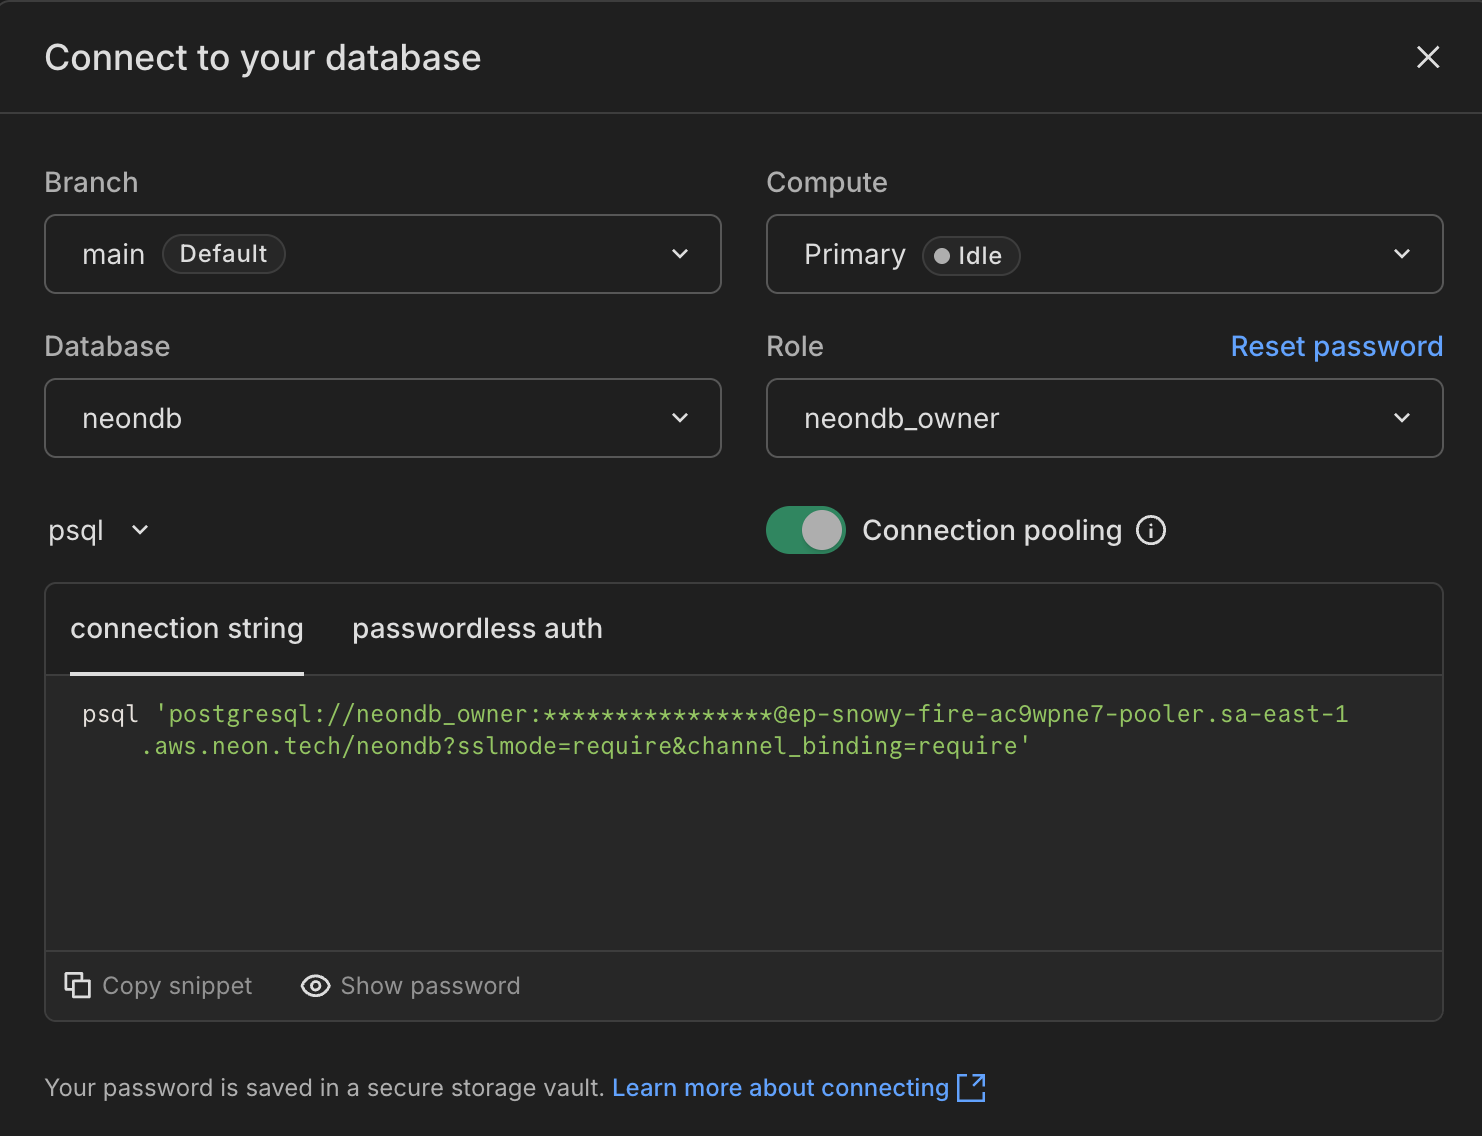Close the Connect to your database dialog
The image size is (1482, 1136).
(x=1428, y=58)
